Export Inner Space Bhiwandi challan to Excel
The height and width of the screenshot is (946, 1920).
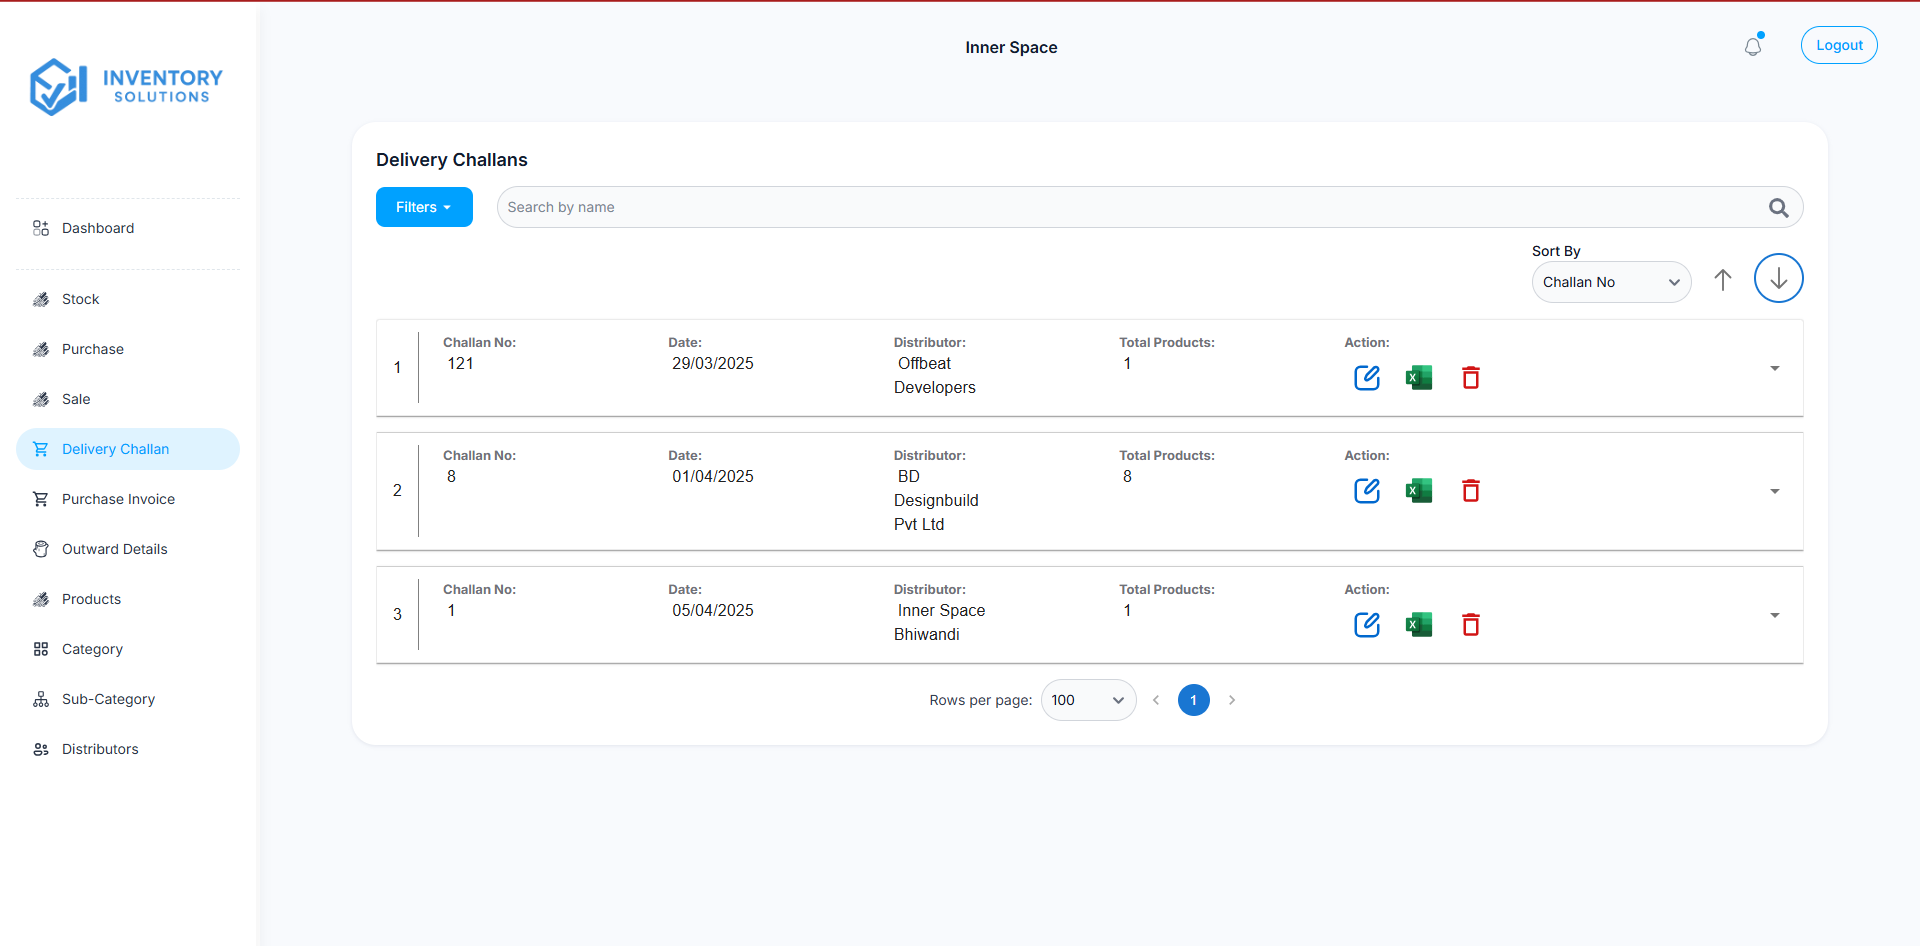tap(1419, 624)
